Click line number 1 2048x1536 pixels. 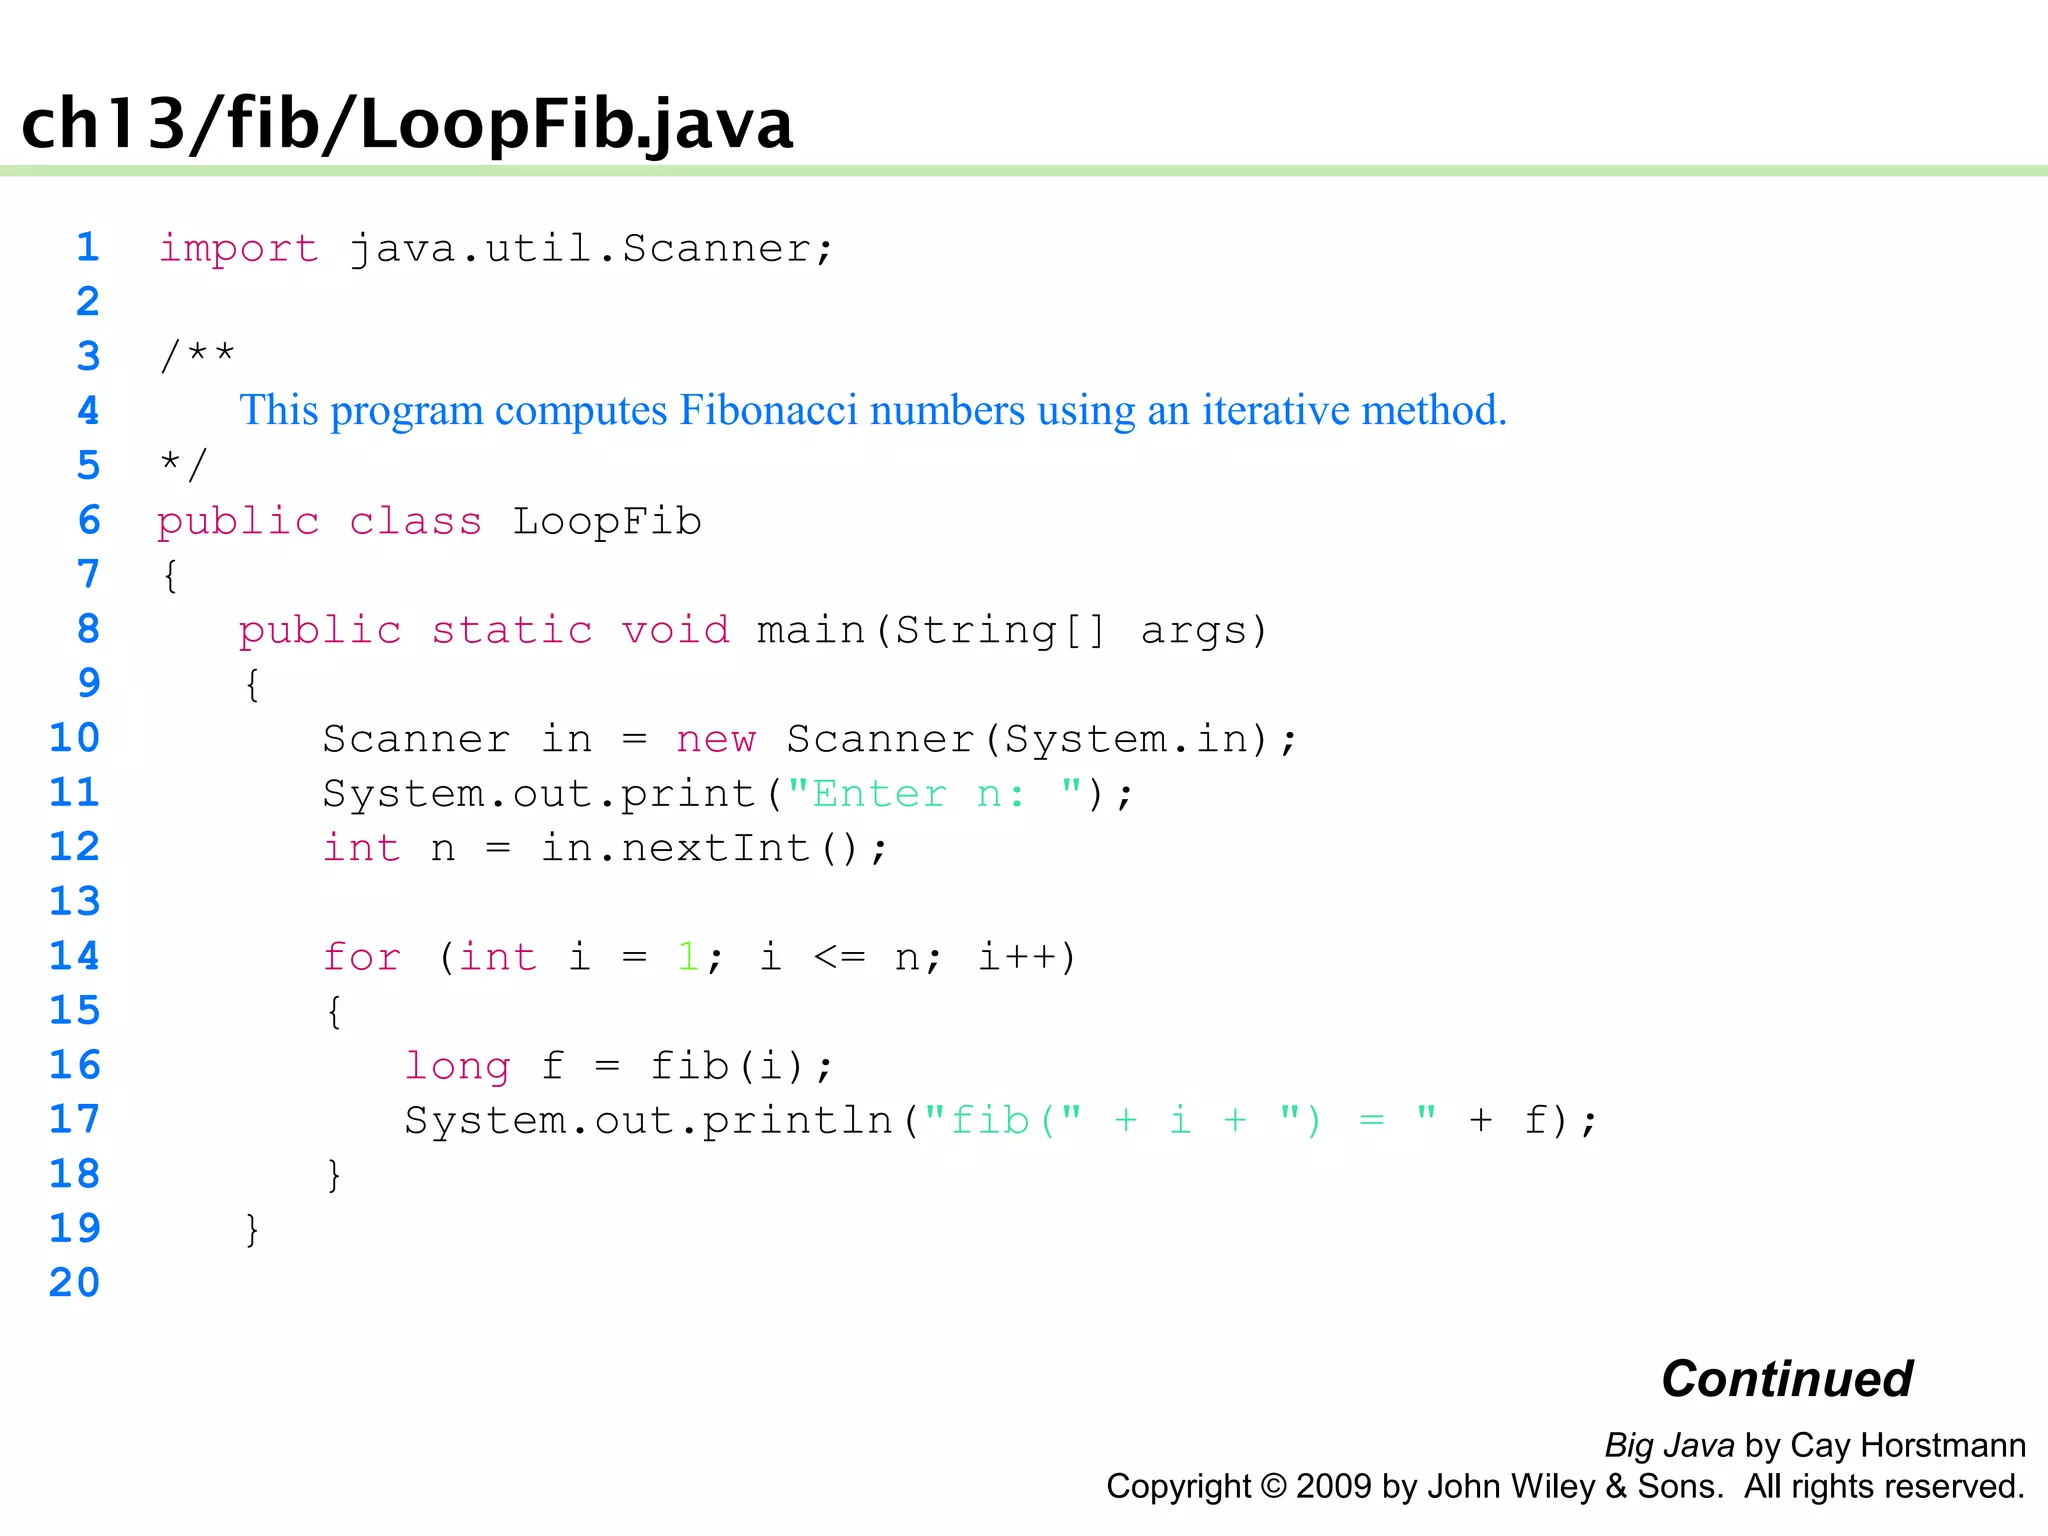[x=88, y=247]
